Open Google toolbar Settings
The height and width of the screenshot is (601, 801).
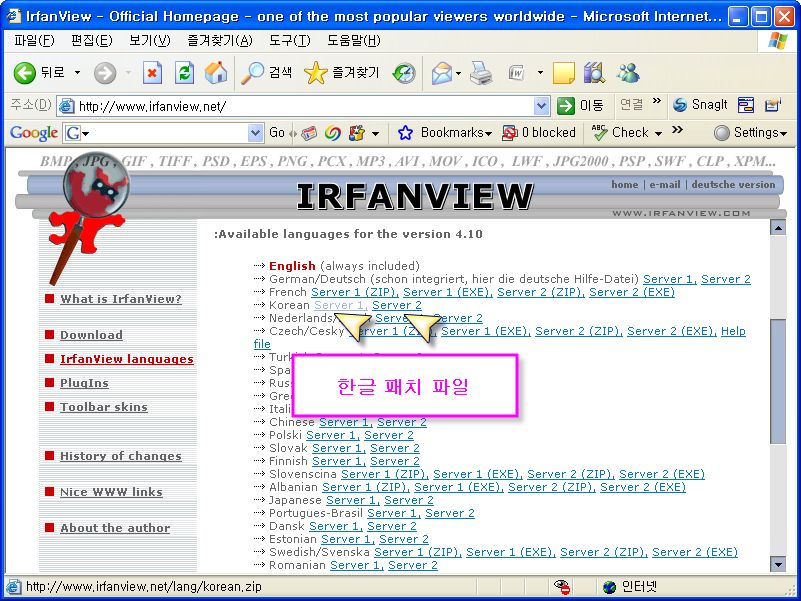(x=750, y=133)
